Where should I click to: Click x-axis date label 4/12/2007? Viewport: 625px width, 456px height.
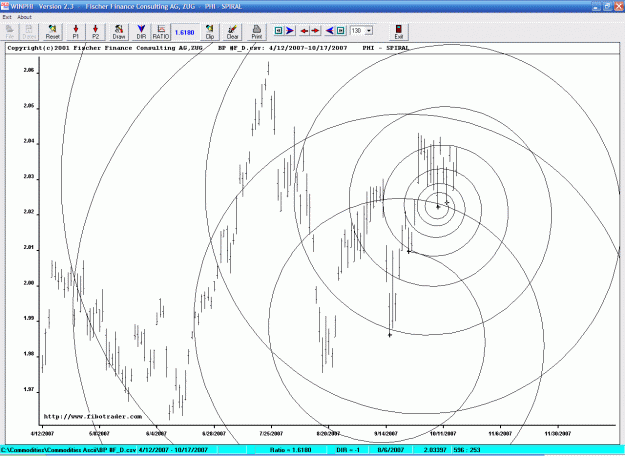(x=42, y=434)
